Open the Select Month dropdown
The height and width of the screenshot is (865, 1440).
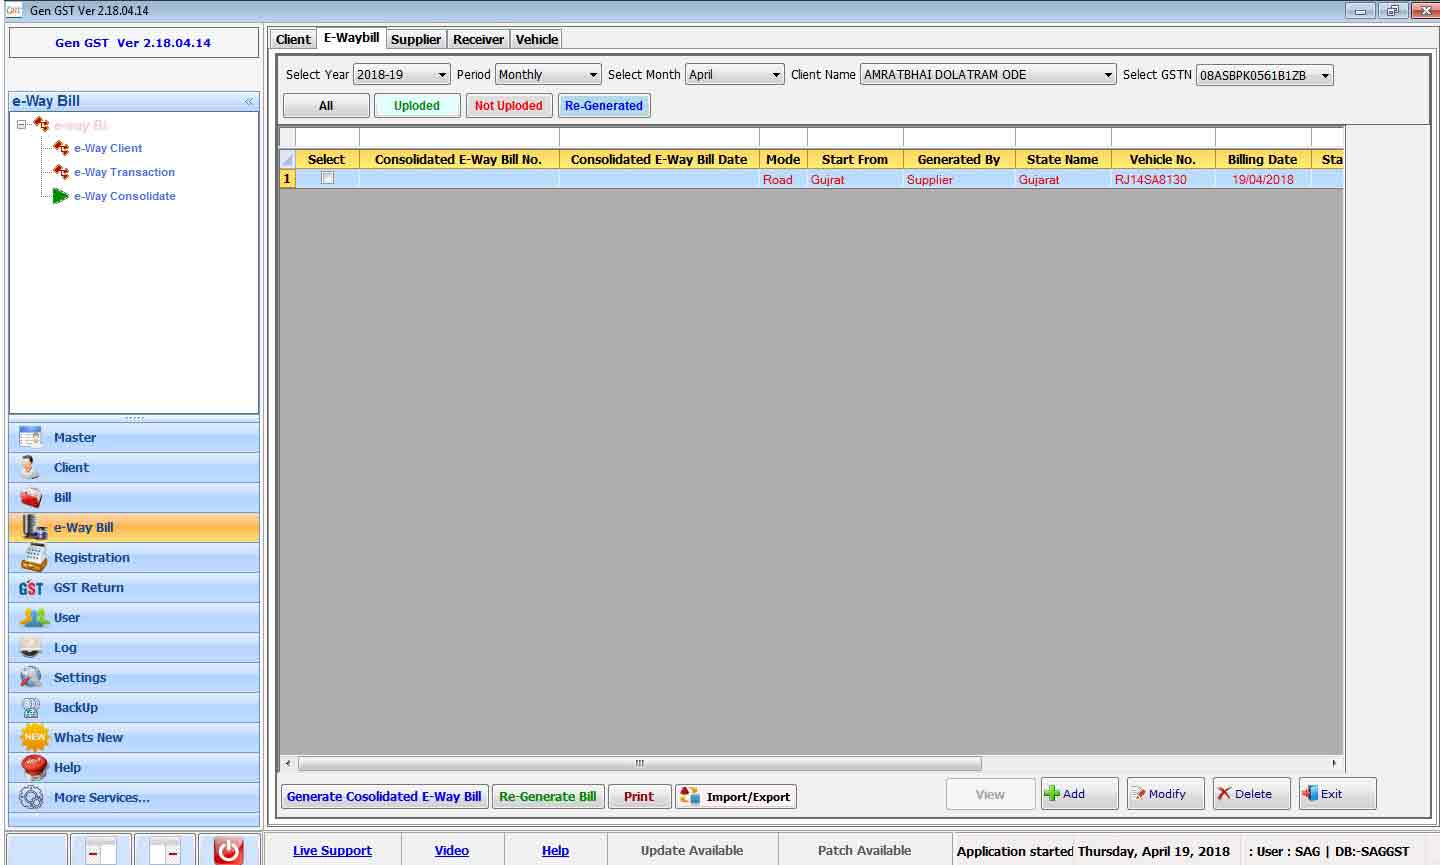pyautogui.click(x=776, y=75)
